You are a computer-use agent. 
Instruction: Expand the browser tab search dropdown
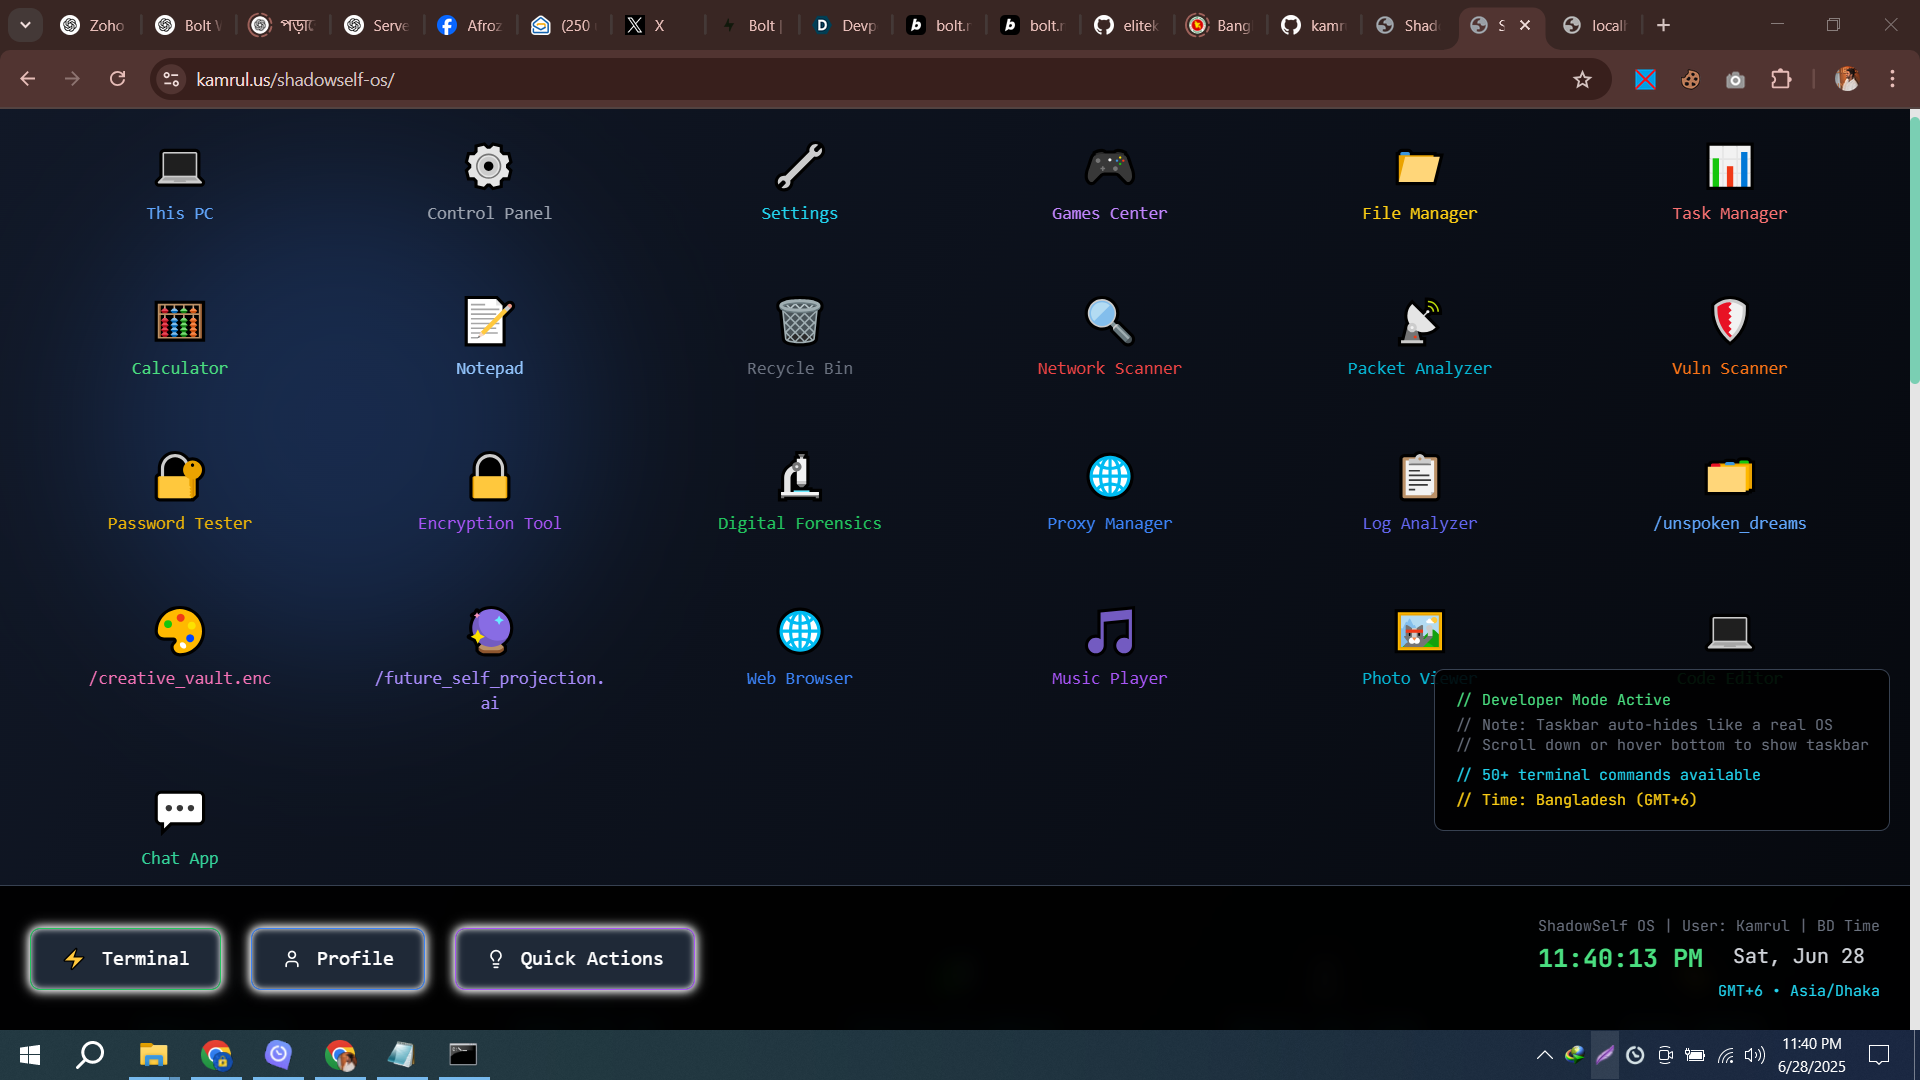pos(25,25)
